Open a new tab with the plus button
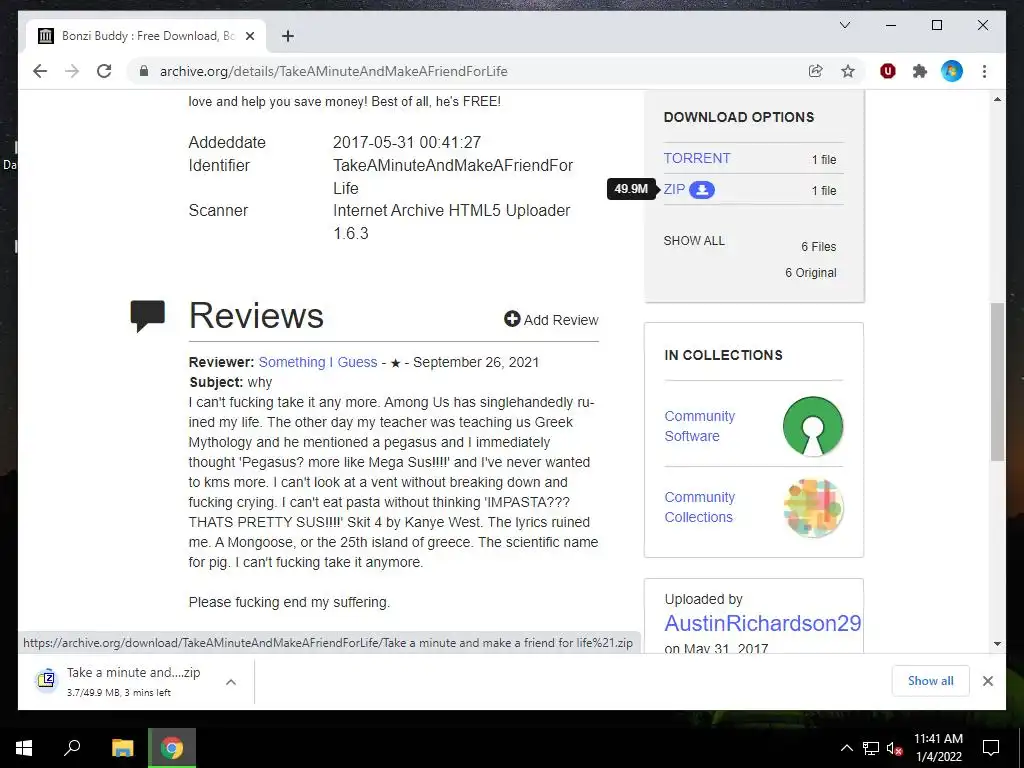Screen dimensions: 1024x768 287,36
